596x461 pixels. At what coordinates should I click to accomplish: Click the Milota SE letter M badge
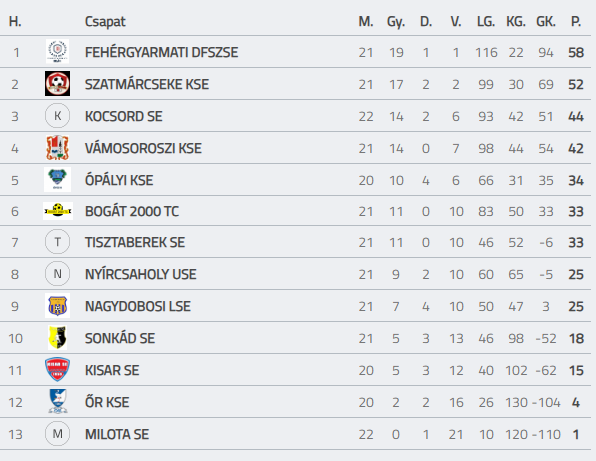[x=57, y=434]
